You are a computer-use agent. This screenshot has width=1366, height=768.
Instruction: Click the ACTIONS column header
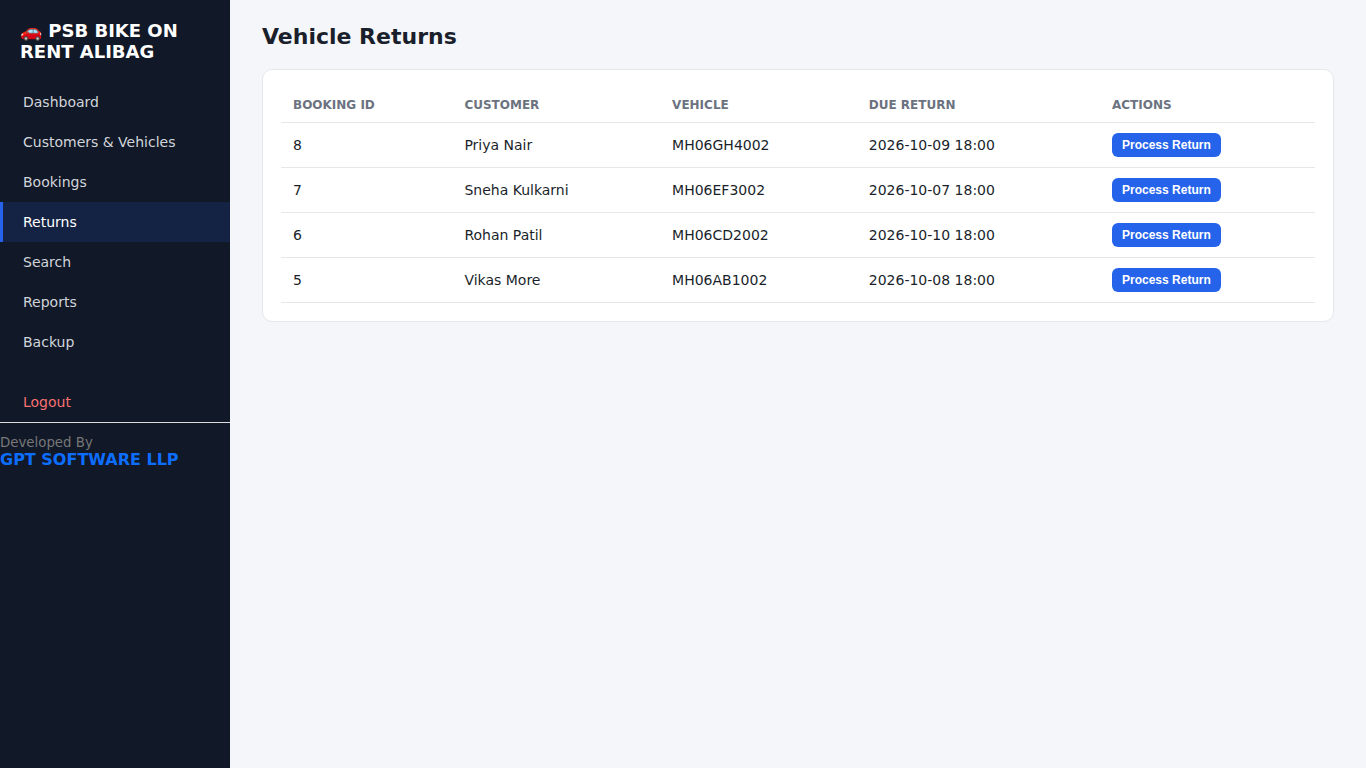click(1141, 104)
